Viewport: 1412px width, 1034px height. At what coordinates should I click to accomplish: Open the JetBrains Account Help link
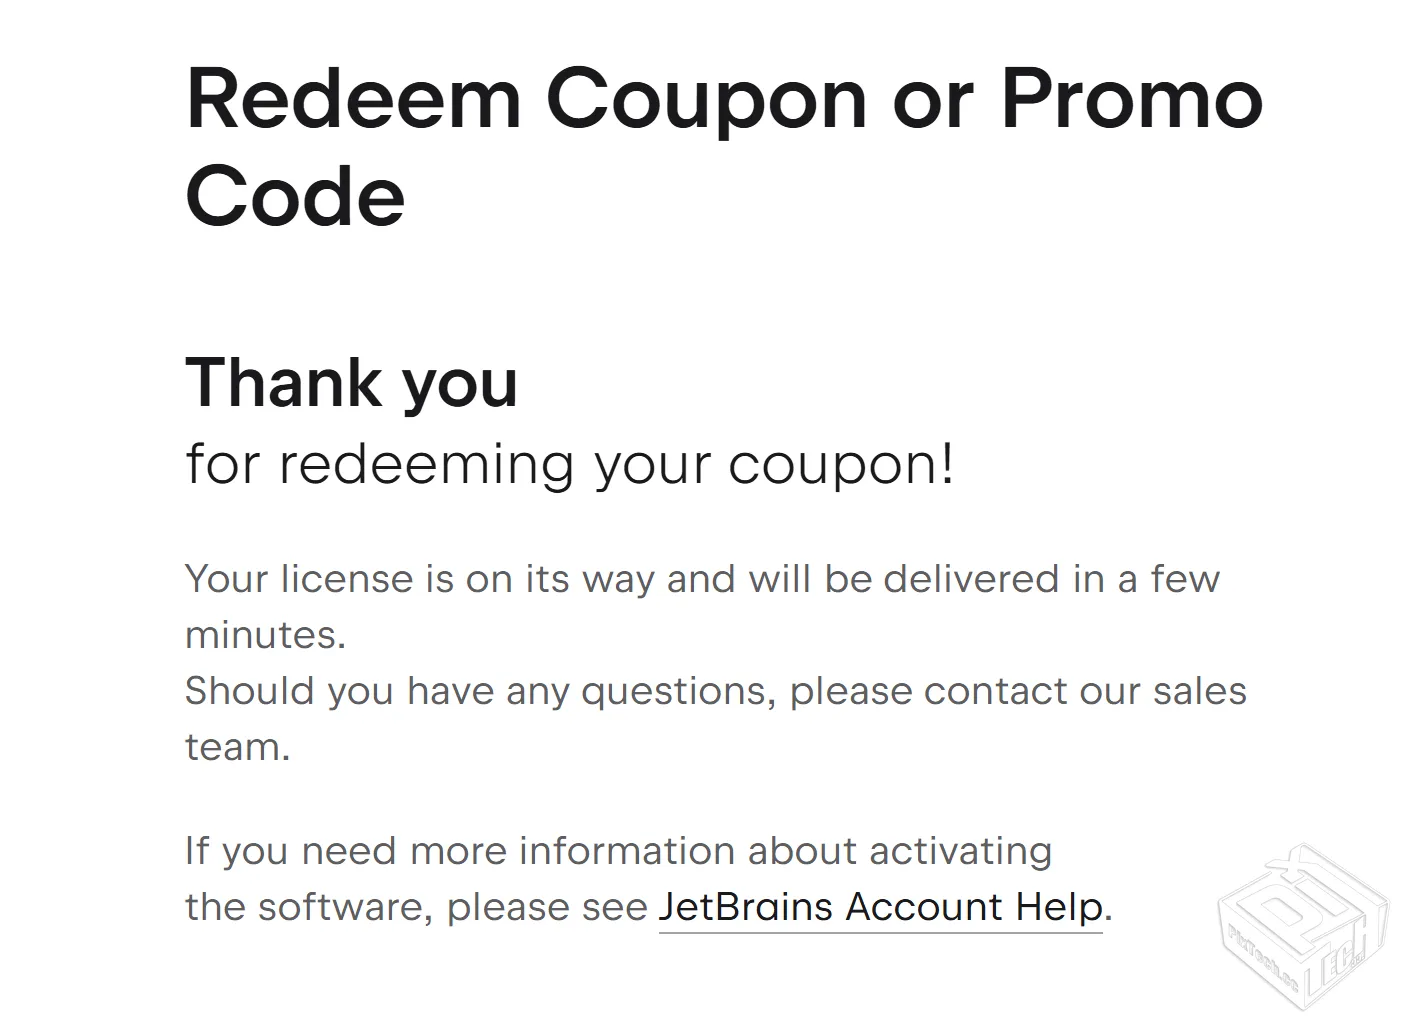click(880, 907)
